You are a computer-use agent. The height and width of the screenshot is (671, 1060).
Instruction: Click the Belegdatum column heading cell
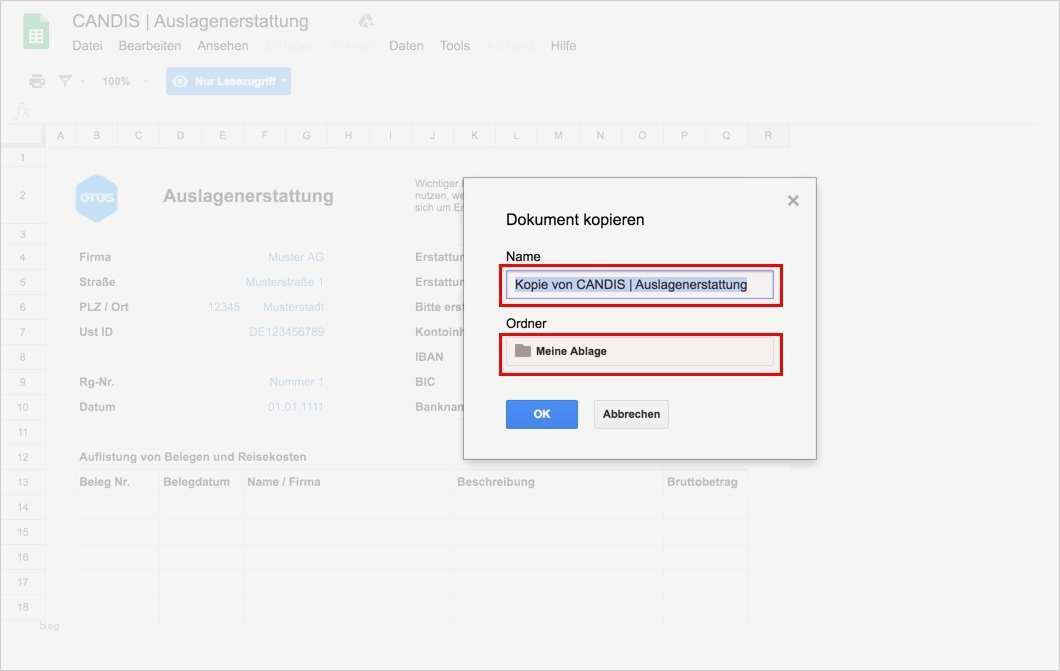pyautogui.click(x=196, y=482)
